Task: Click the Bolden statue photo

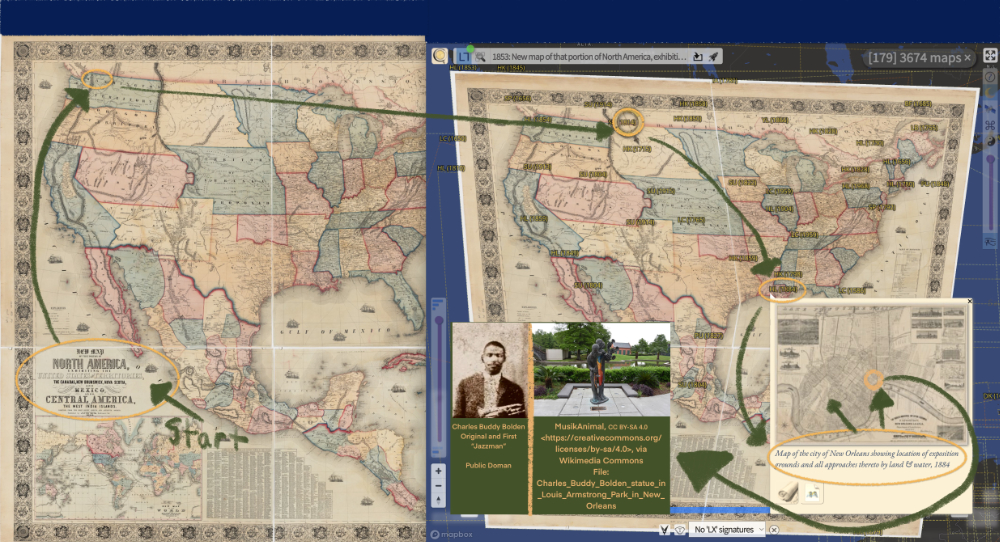Action: 601,369
